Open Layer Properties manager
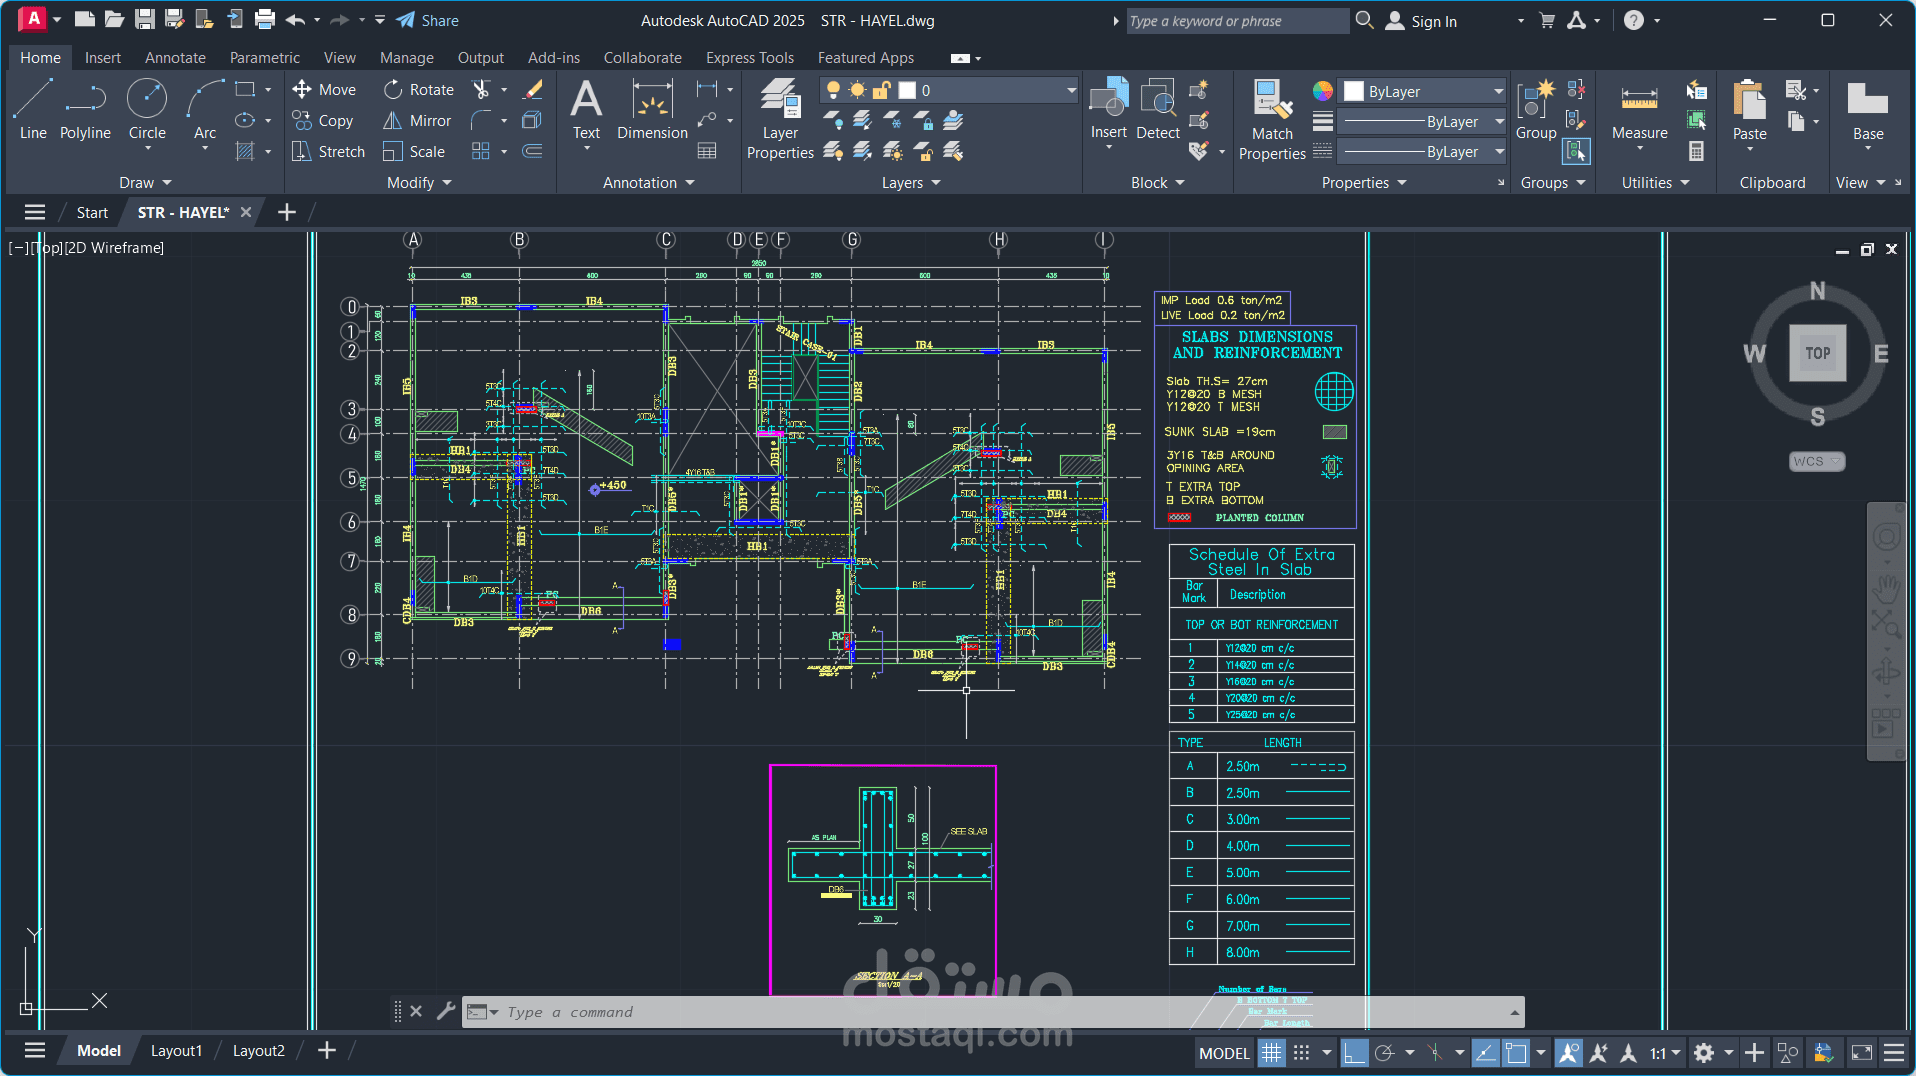1916x1076 pixels. click(x=780, y=118)
